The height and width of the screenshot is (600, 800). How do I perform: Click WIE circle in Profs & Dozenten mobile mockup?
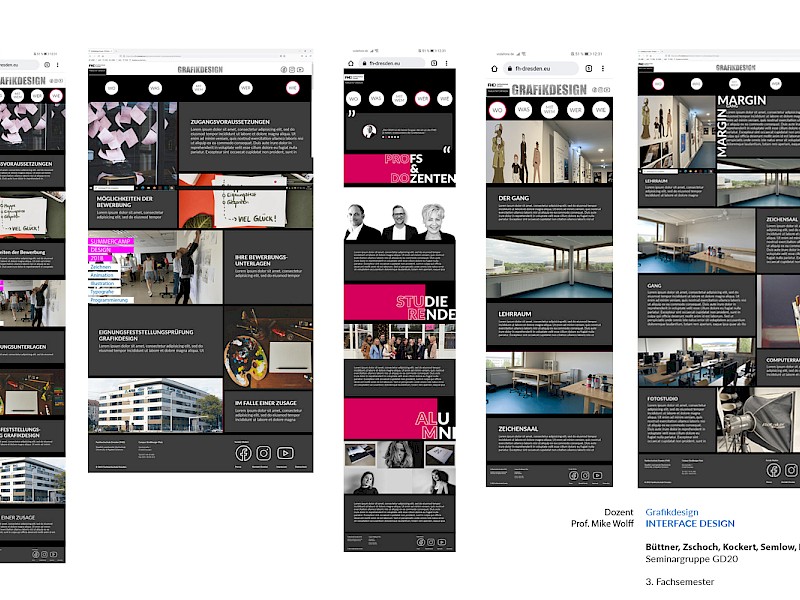(444, 98)
